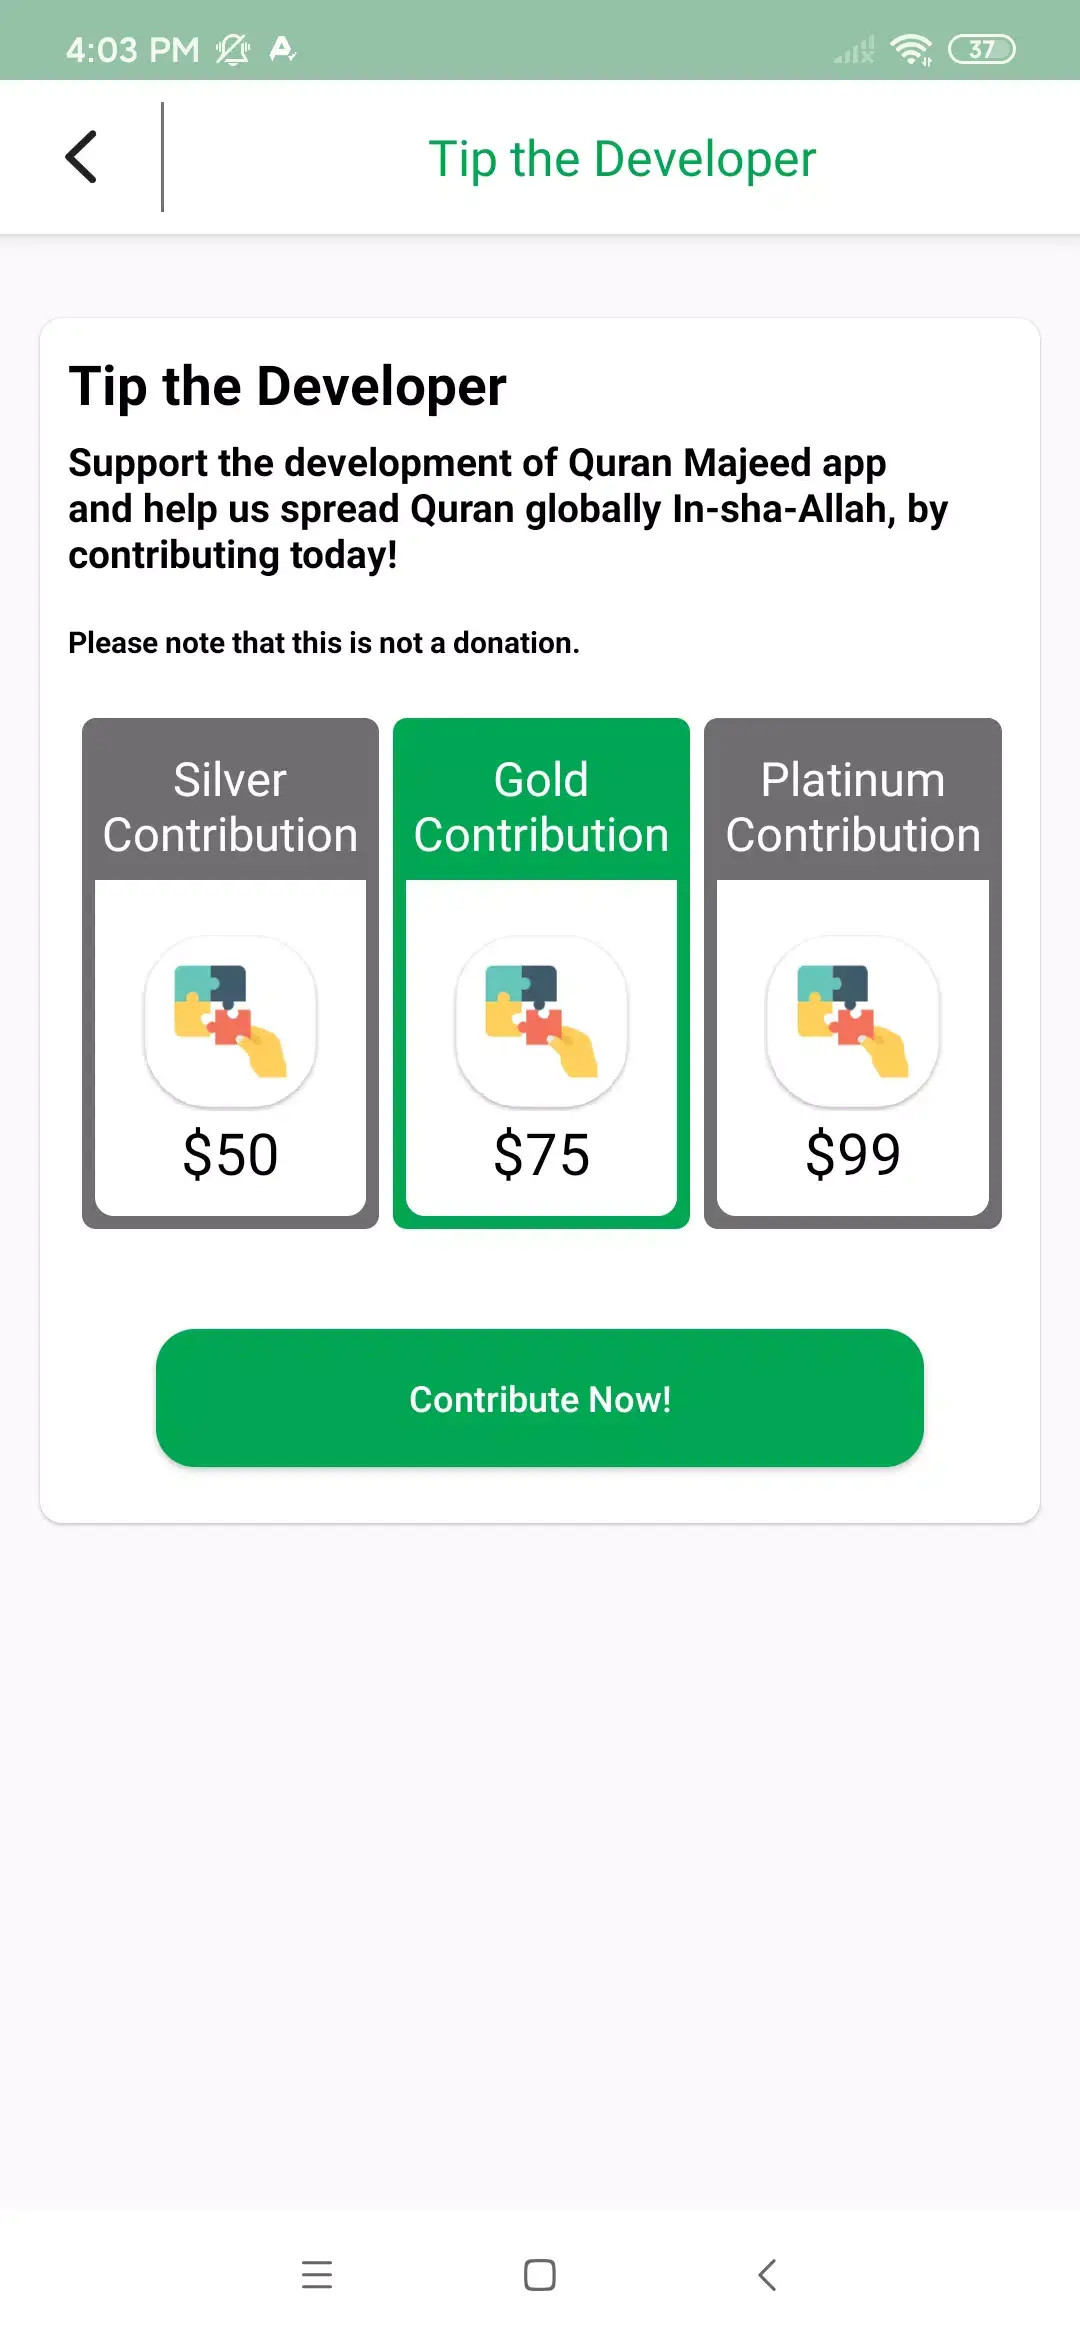The image size is (1080, 2340).
Task: Choose the $75 price option
Action: (541, 1154)
